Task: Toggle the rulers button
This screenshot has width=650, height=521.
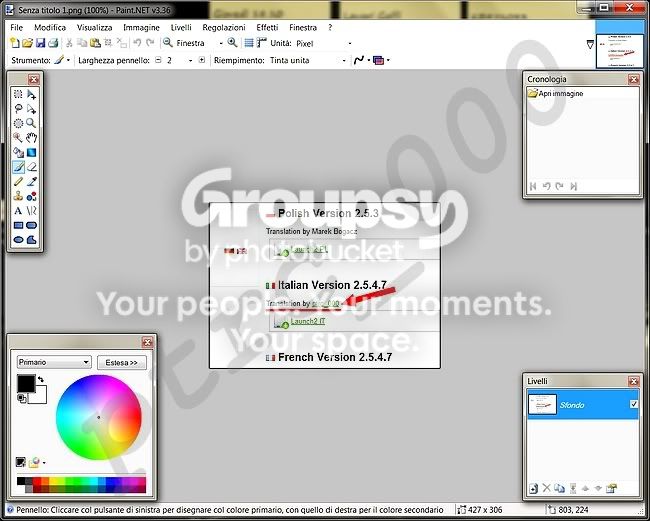Action: click(x=262, y=43)
